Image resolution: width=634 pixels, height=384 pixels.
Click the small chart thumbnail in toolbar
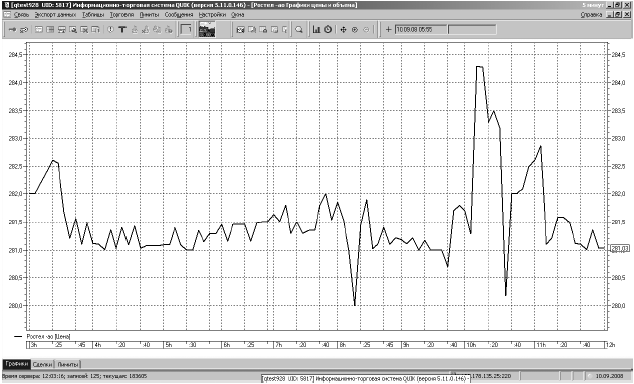tap(207, 30)
